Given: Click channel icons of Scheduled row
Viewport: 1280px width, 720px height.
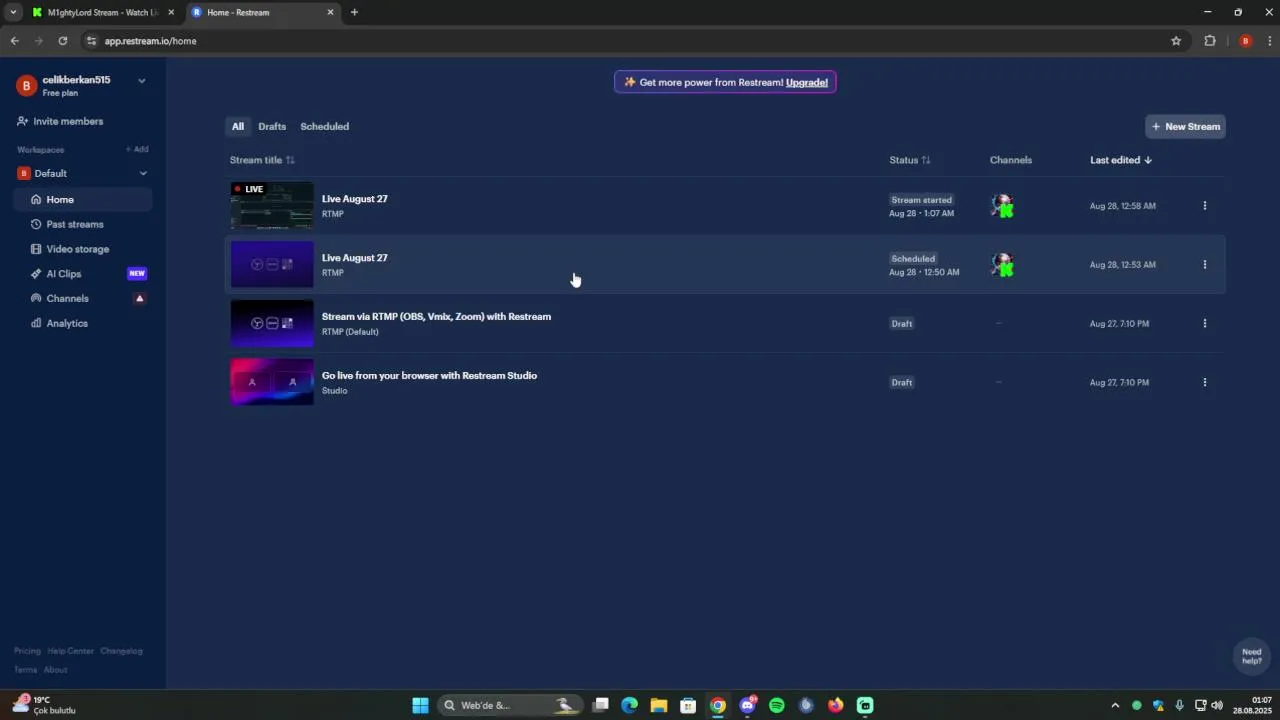Looking at the screenshot, I should [1003, 265].
